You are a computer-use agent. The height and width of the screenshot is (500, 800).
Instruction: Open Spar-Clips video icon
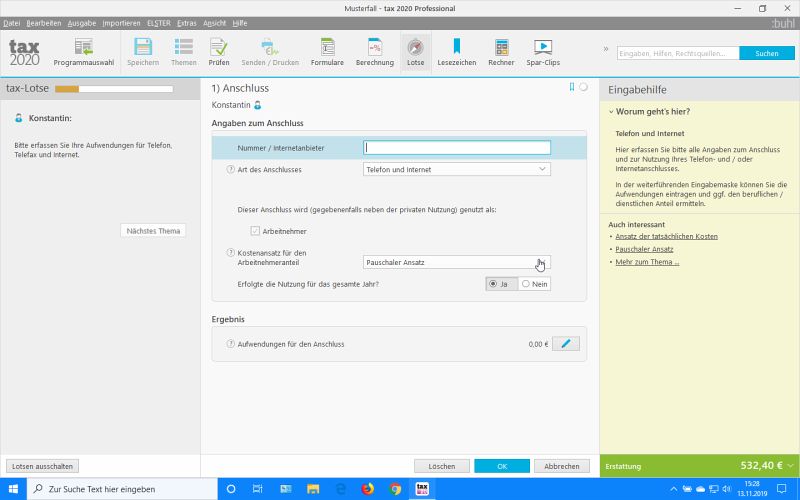(x=542, y=52)
